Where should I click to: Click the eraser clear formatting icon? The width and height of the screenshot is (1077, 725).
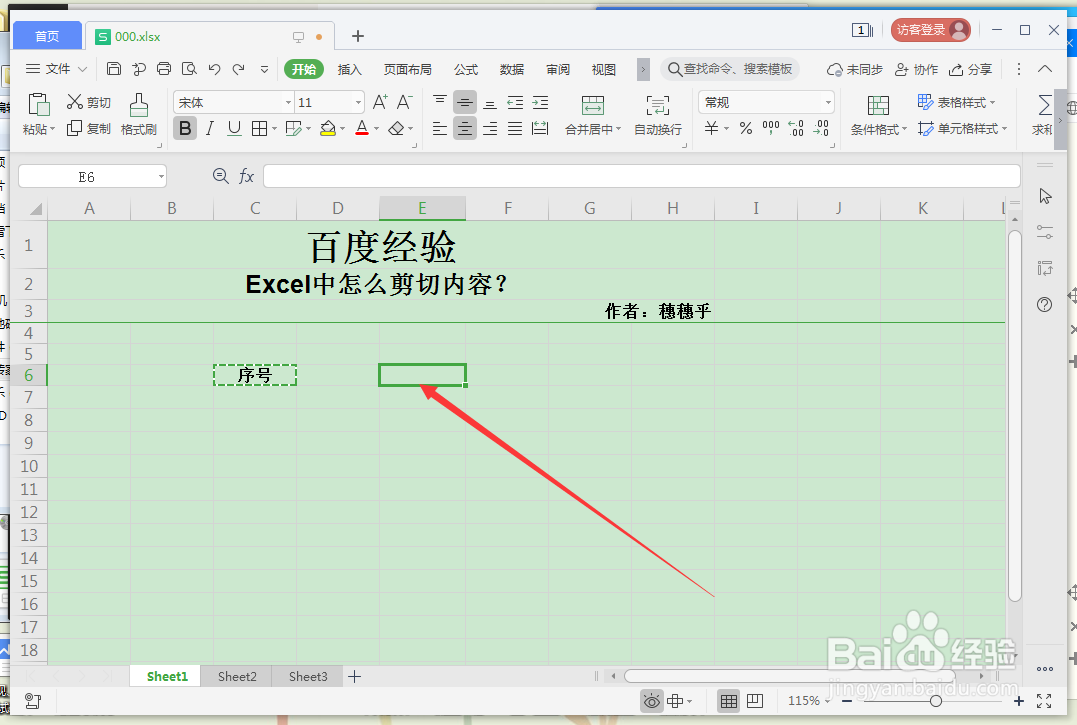tap(396, 128)
